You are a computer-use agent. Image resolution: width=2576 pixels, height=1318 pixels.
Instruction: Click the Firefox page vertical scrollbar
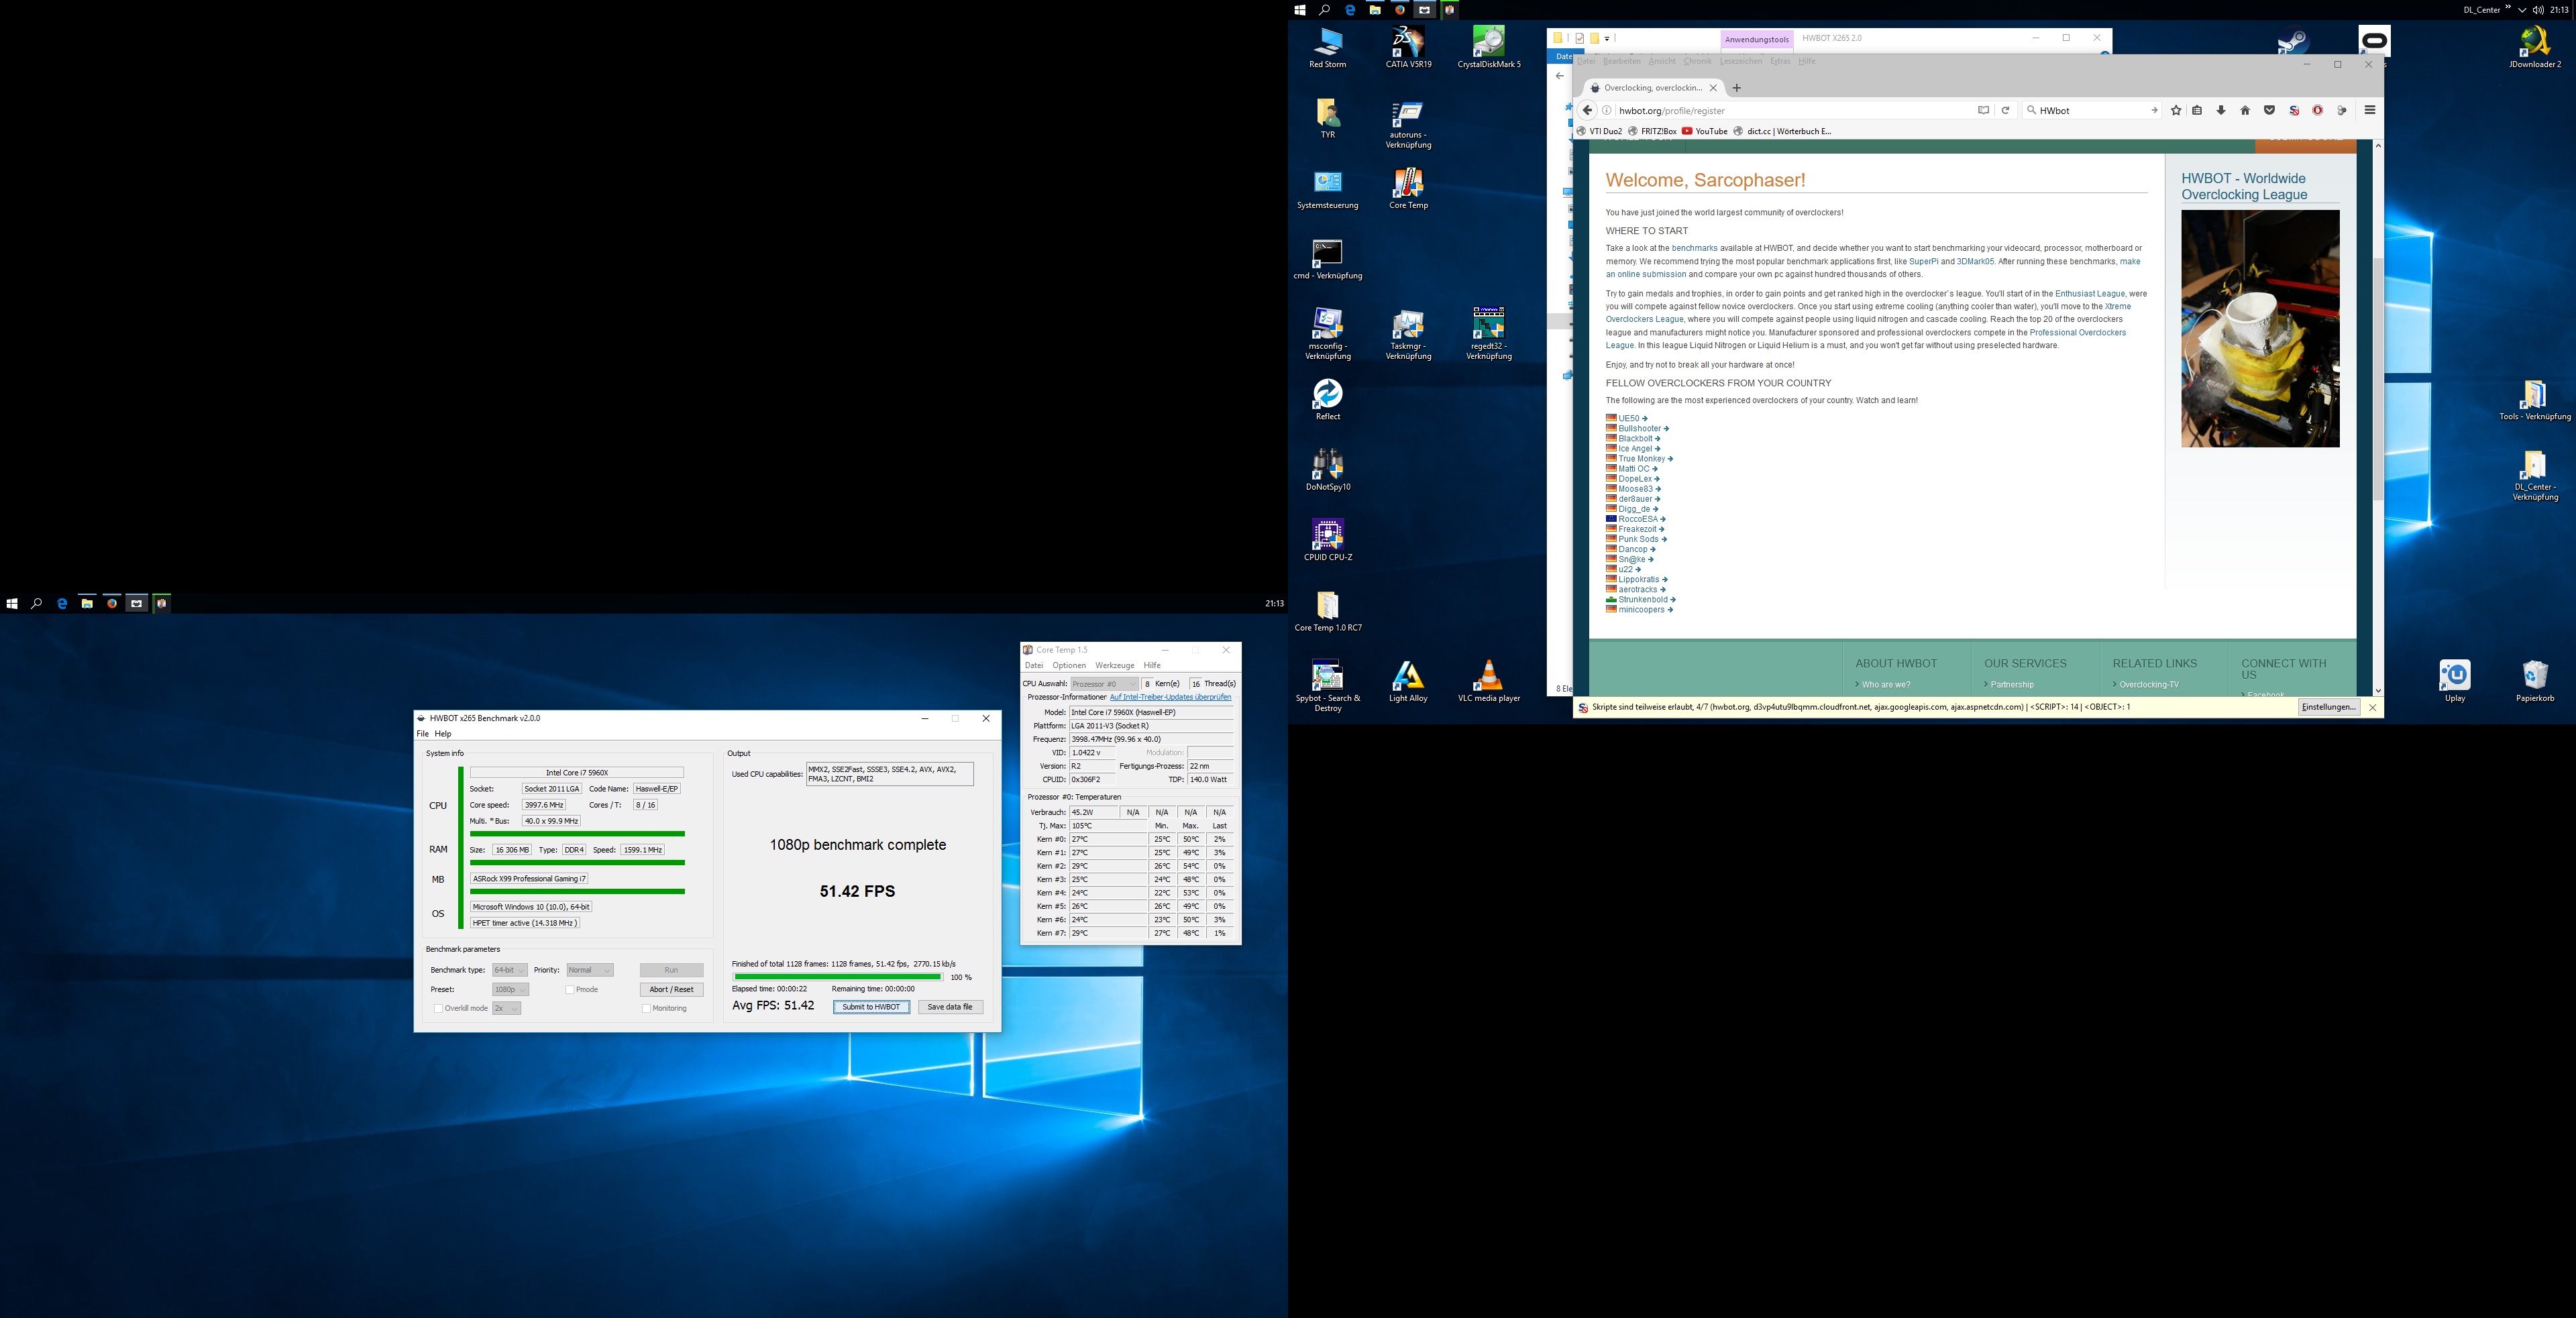point(2378,380)
